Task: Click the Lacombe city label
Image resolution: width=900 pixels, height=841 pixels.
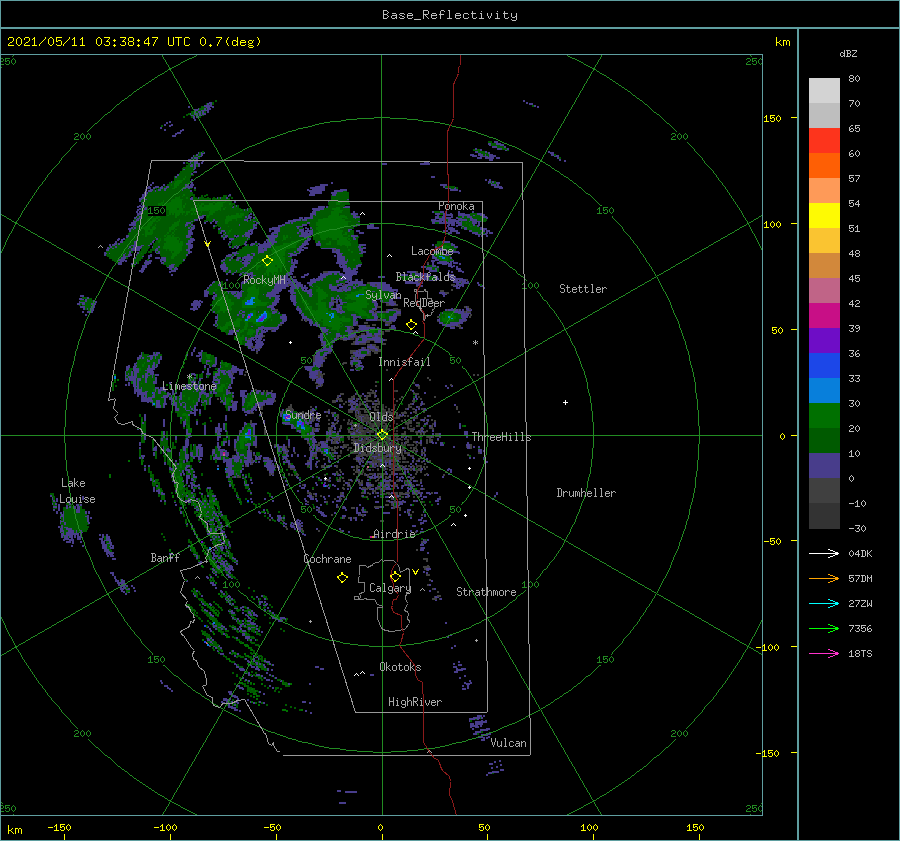Action: (x=432, y=251)
